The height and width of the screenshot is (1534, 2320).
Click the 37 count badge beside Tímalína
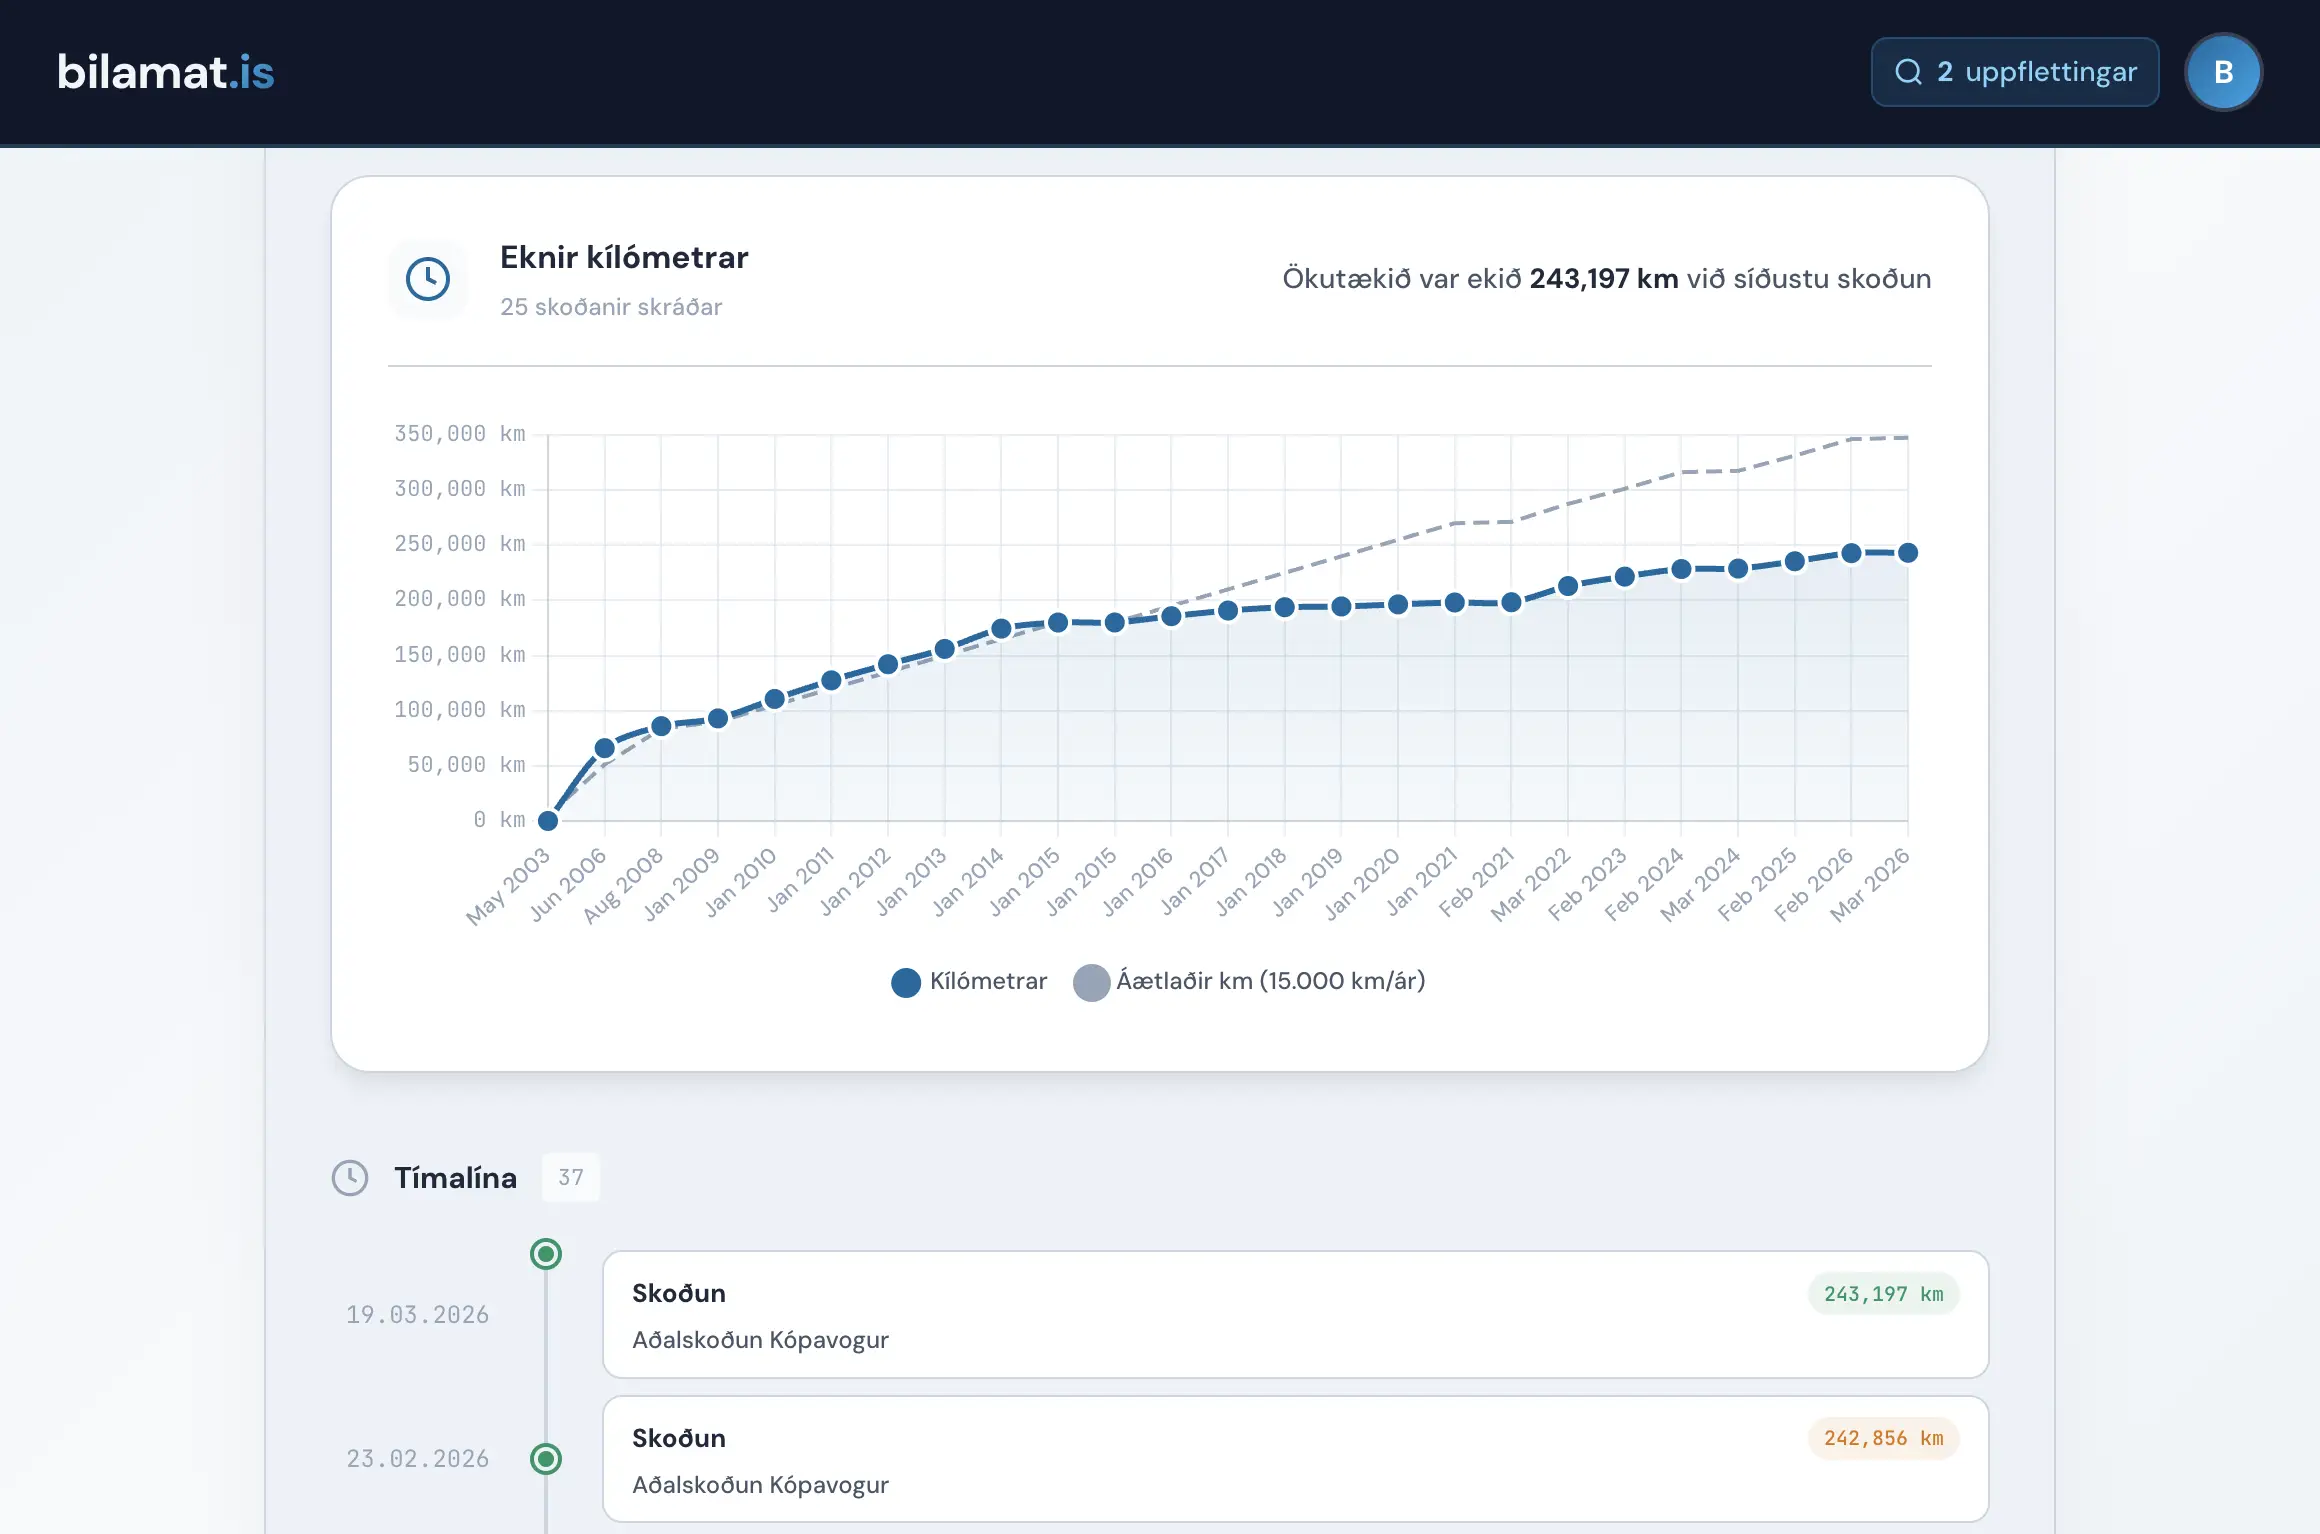tap(571, 1177)
